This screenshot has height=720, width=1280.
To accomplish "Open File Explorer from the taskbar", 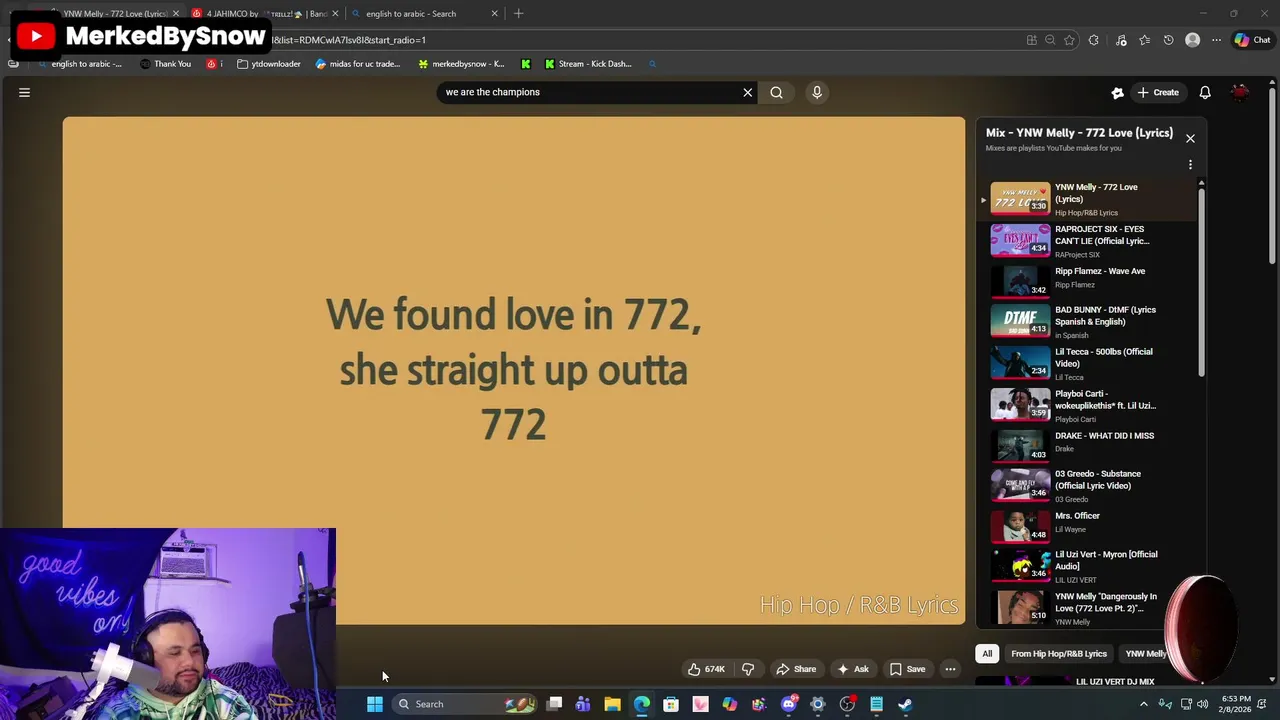I will (612, 704).
